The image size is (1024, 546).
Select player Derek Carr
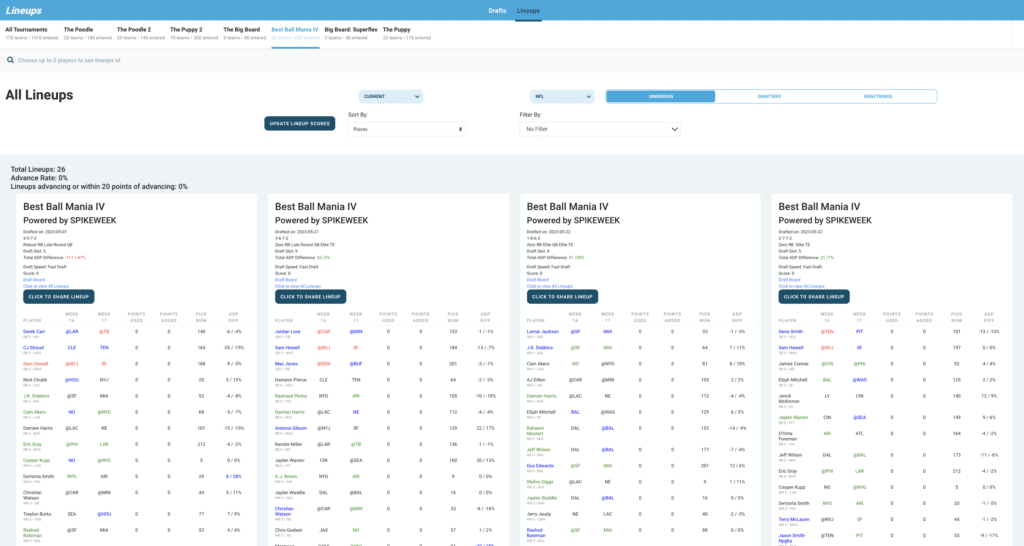34,332
